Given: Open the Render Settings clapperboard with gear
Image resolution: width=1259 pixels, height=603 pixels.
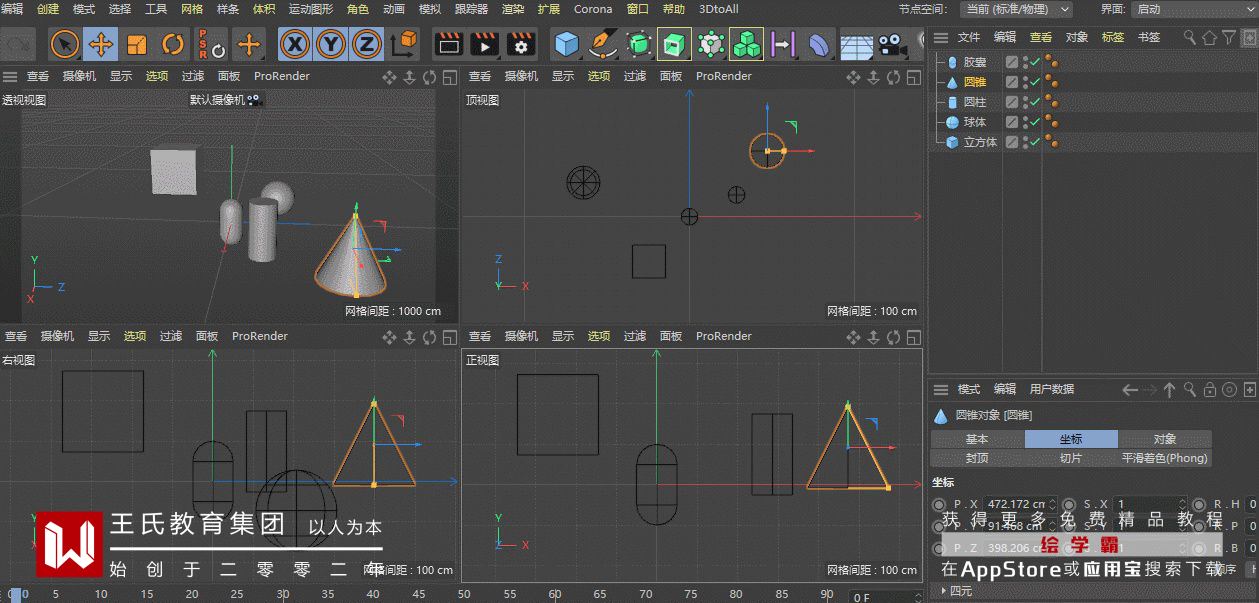Looking at the screenshot, I should tap(521, 44).
